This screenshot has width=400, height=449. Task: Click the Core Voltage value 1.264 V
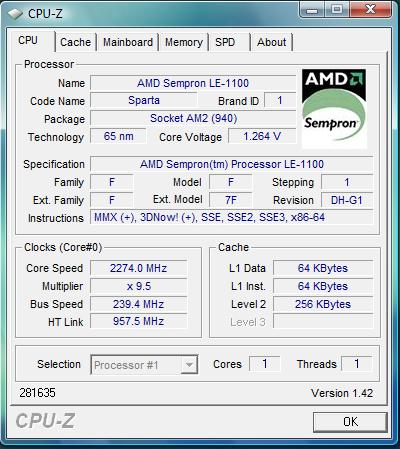(262, 136)
